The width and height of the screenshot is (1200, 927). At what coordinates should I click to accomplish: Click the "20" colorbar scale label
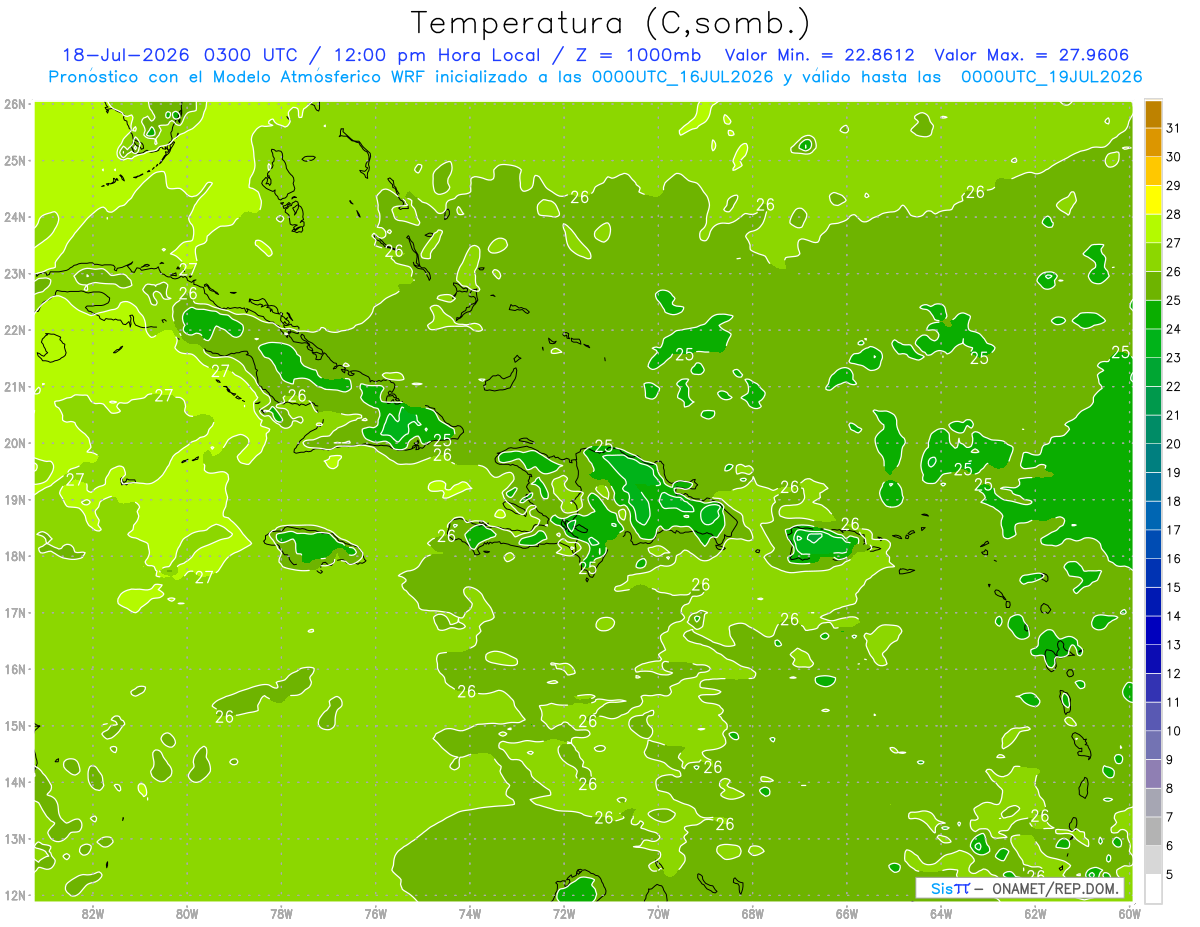[1173, 444]
